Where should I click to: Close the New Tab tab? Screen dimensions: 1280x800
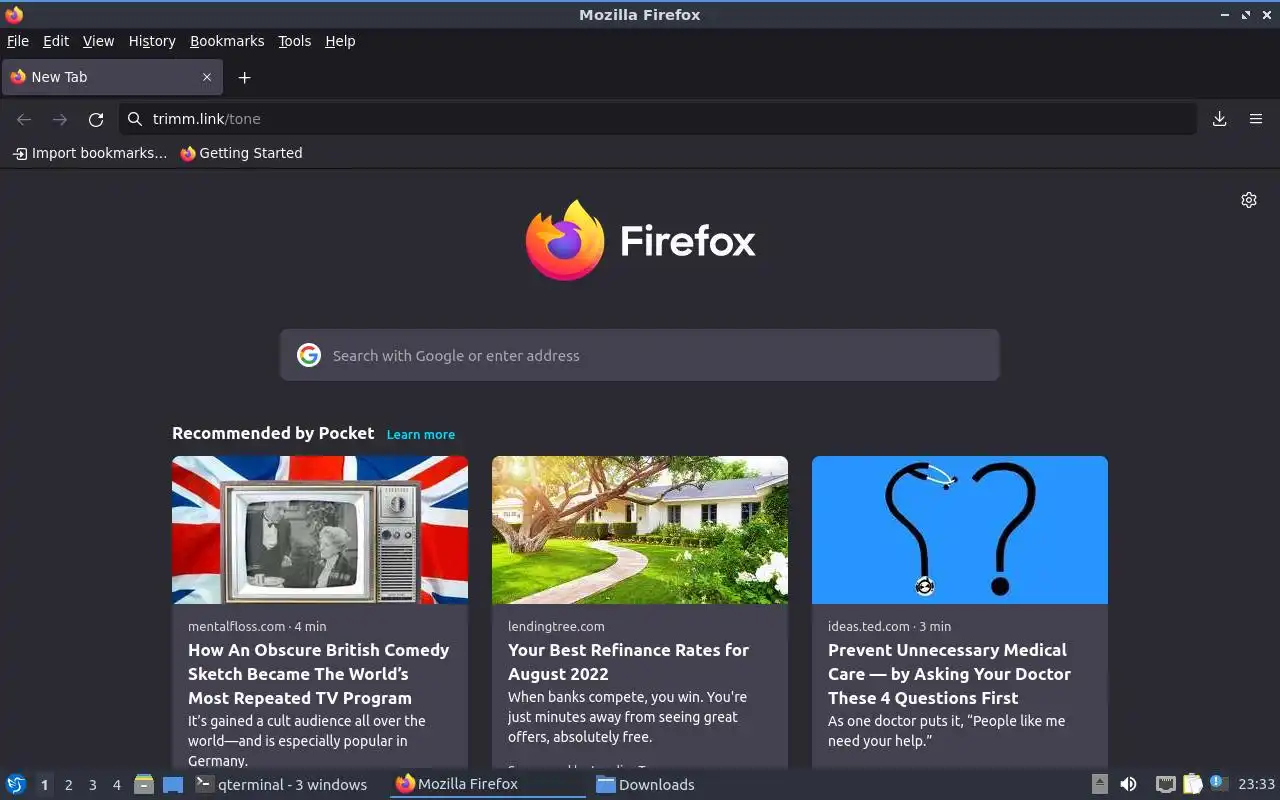[x=207, y=77]
